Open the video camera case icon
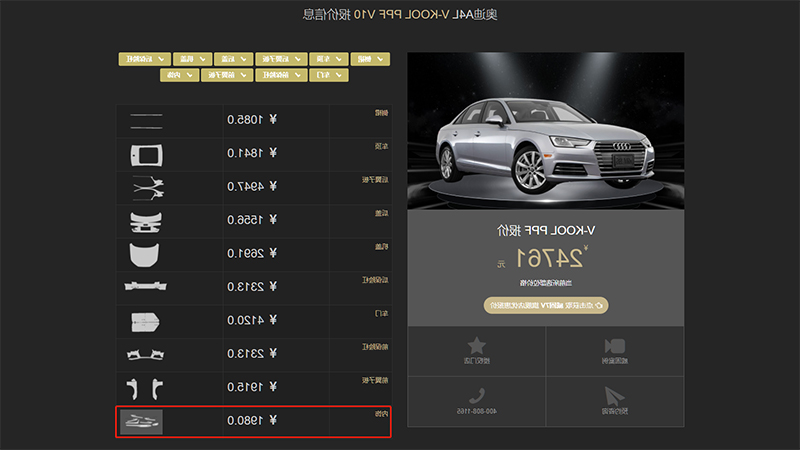The width and height of the screenshot is (800, 450). (614, 346)
